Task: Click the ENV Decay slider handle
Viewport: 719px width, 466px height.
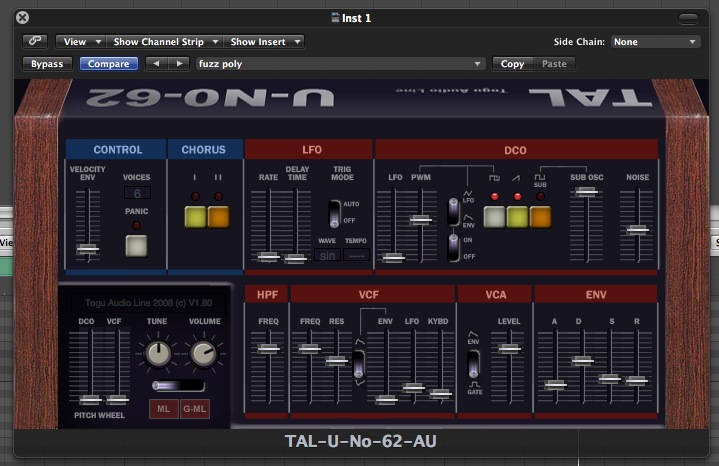Action: [x=583, y=361]
